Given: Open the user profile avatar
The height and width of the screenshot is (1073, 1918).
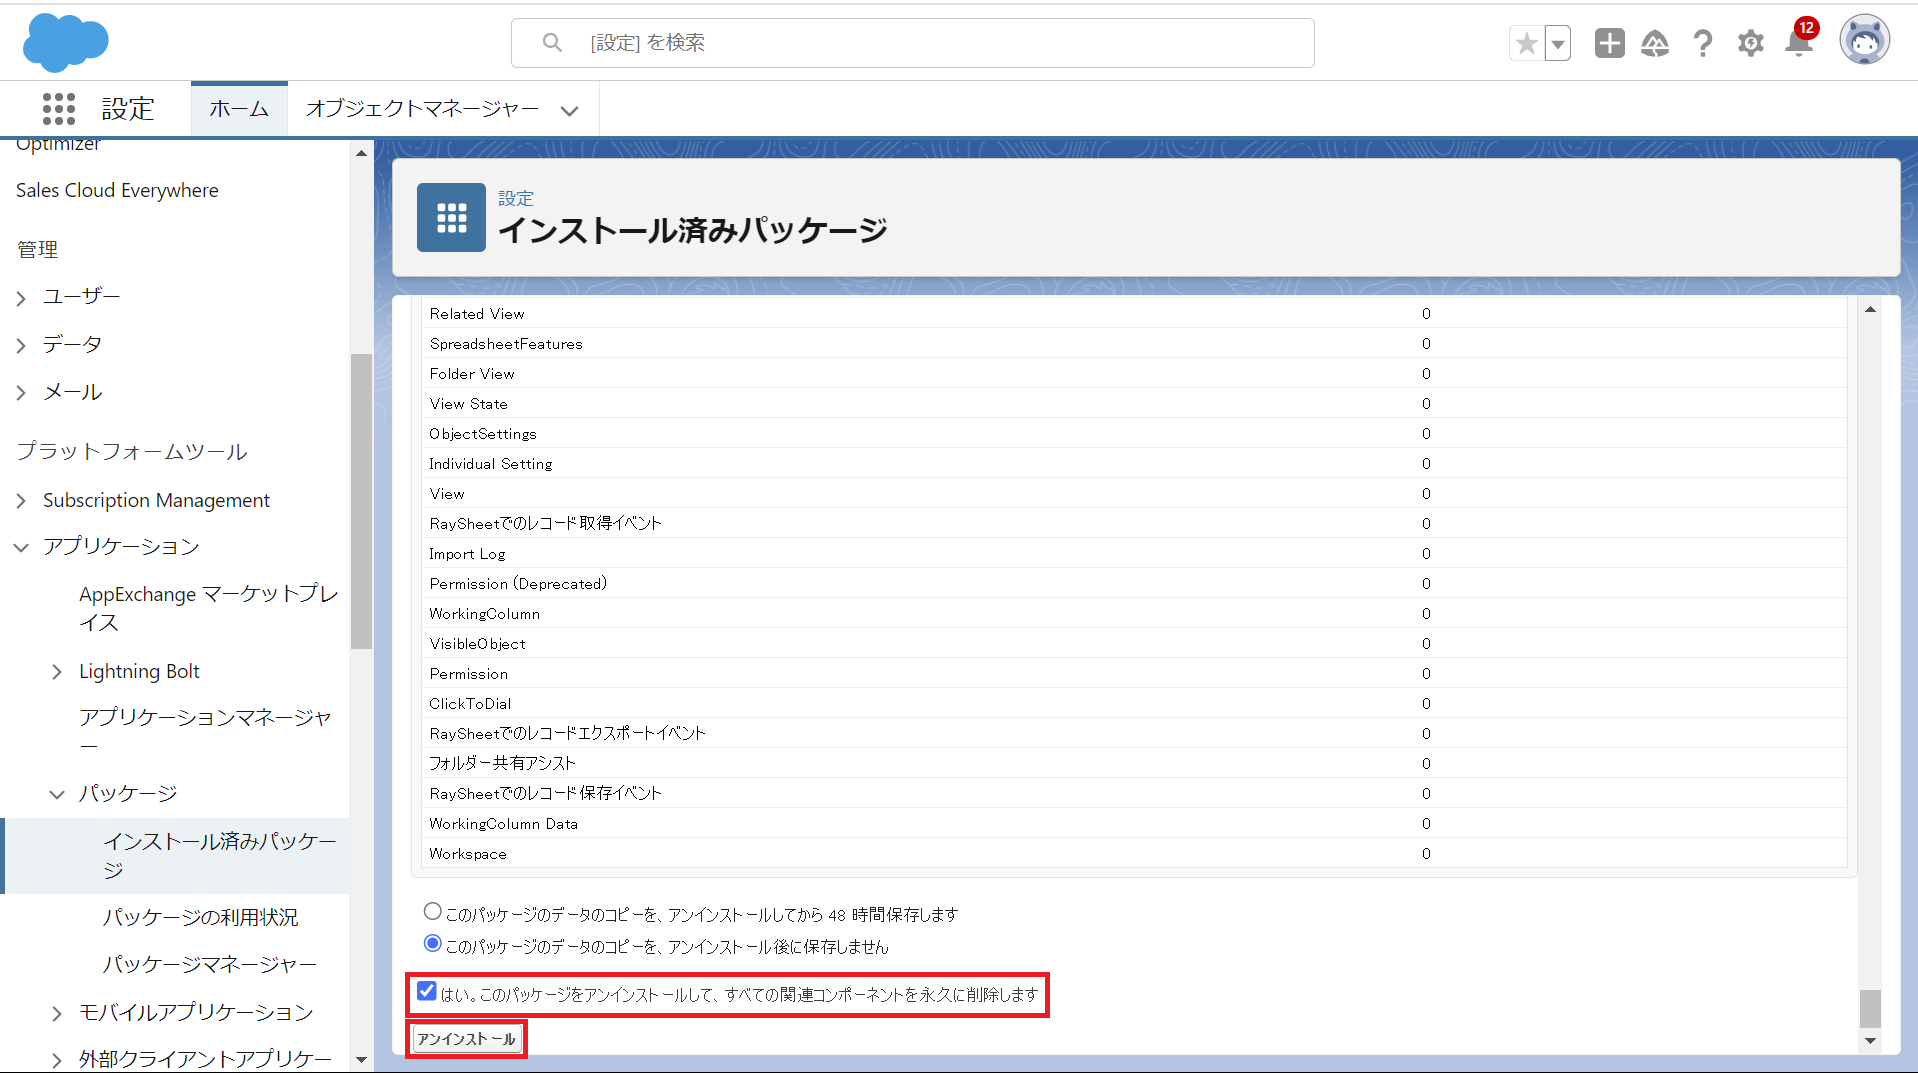Looking at the screenshot, I should click(1864, 41).
